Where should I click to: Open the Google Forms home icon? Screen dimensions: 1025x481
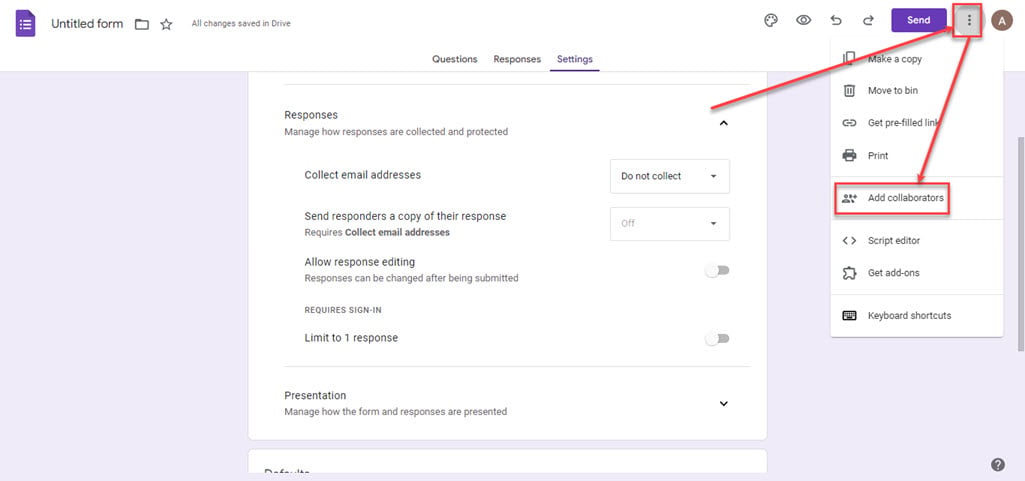click(x=26, y=23)
